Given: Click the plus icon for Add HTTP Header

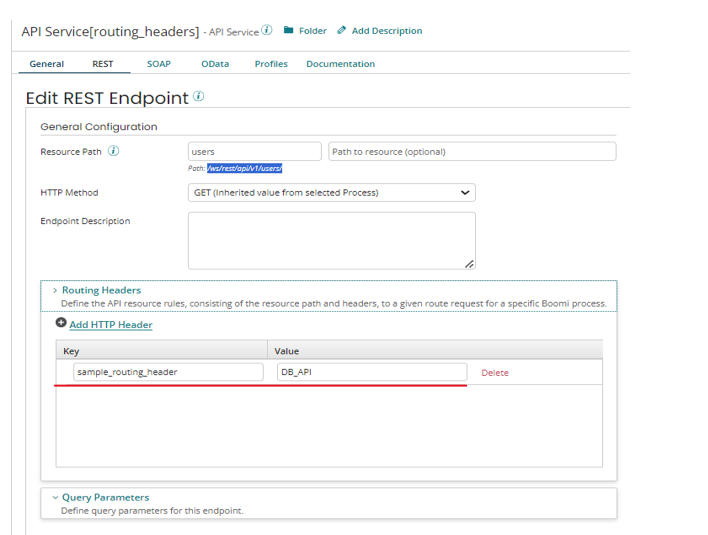Looking at the screenshot, I should pos(61,324).
